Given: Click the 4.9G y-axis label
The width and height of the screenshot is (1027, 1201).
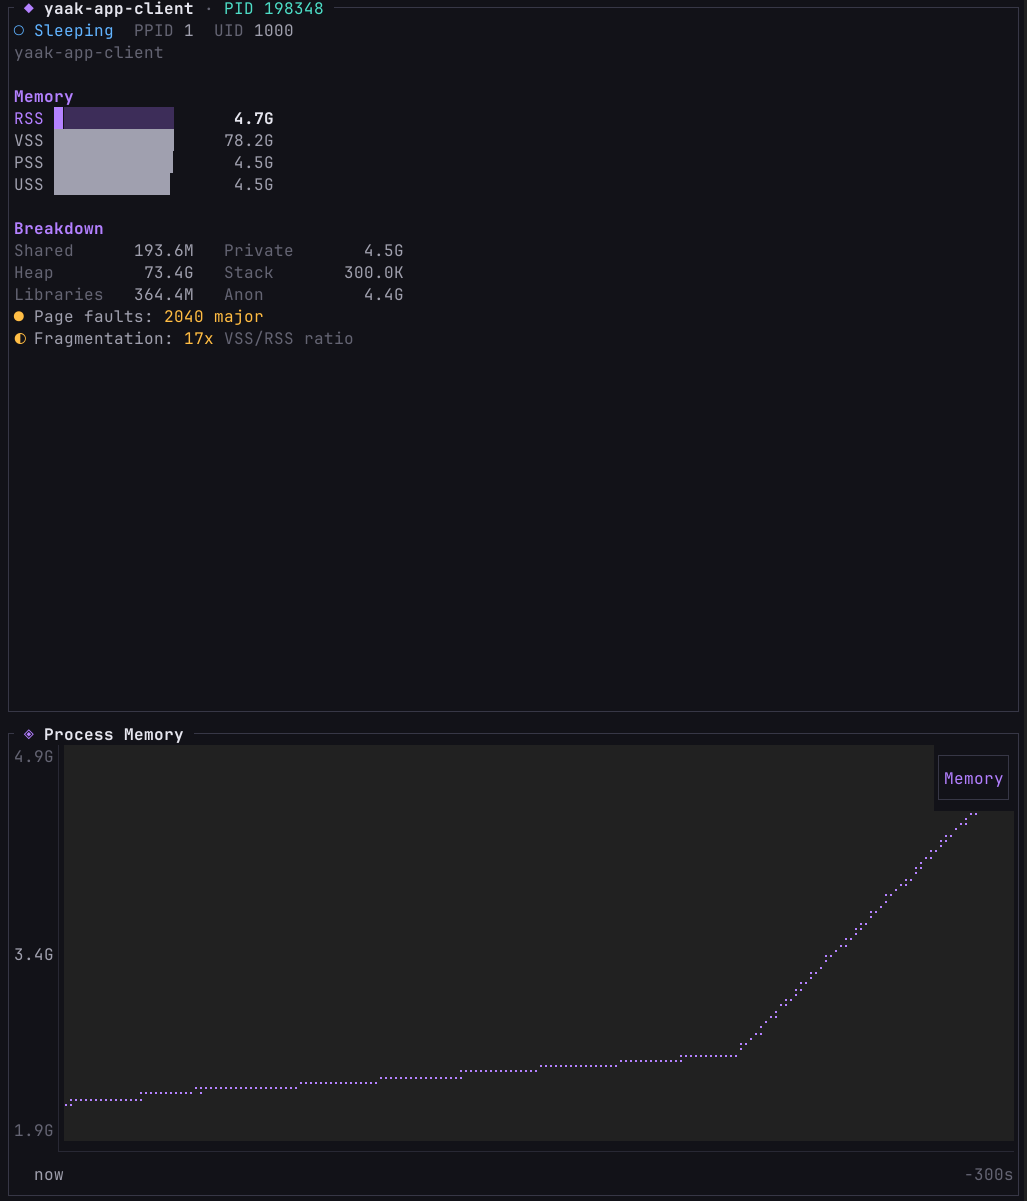Looking at the screenshot, I should [x=34, y=757].
